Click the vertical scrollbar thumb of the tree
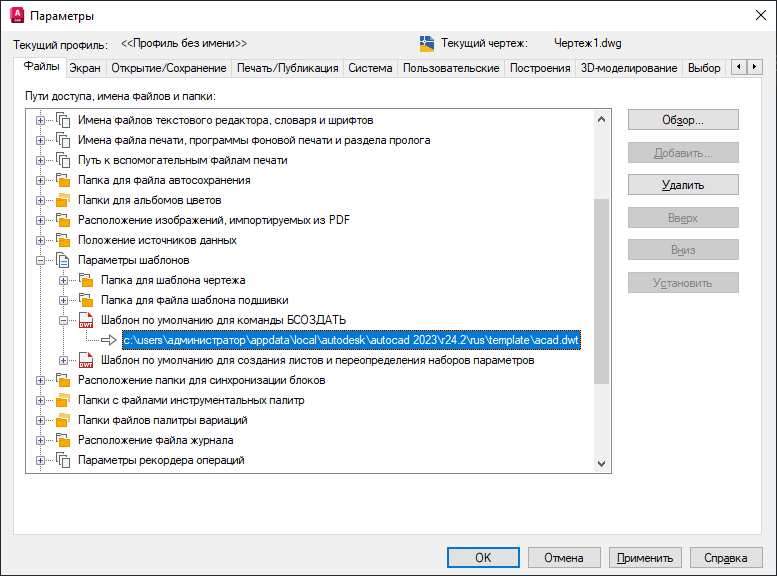The height and width of the screenshot is (576, 777). pyautogui.click(x=602, y=291)
